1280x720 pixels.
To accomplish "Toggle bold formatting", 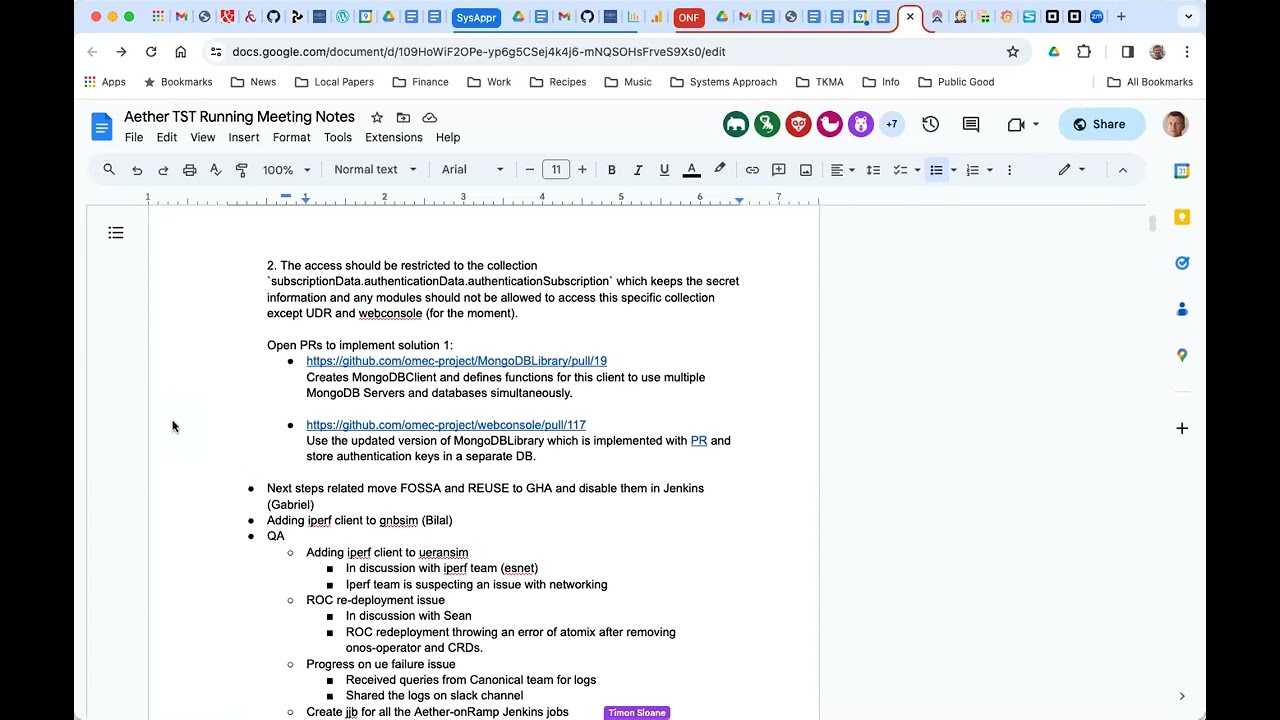I will pyautogui.click(x=612, y=170).
